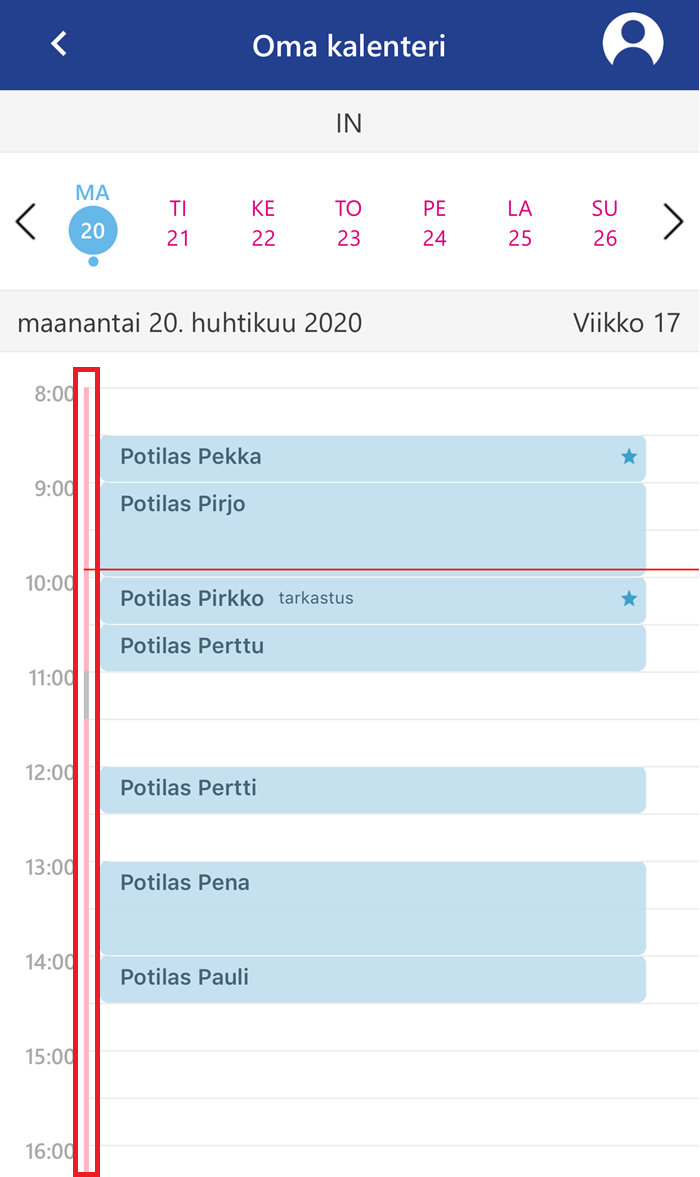The width and height of the screenshot is (700, 1177).
Task: Tap the back arrow in header
Action: point(59,44)
